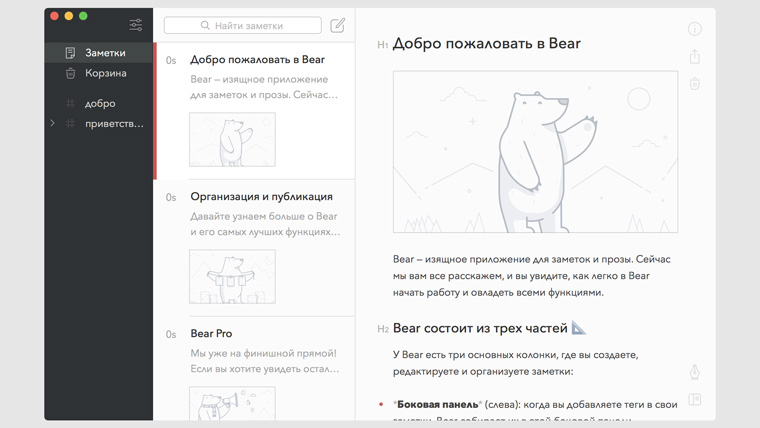Open note Добро пожаловать в Bear in list
760x428 pixels.
255,111
